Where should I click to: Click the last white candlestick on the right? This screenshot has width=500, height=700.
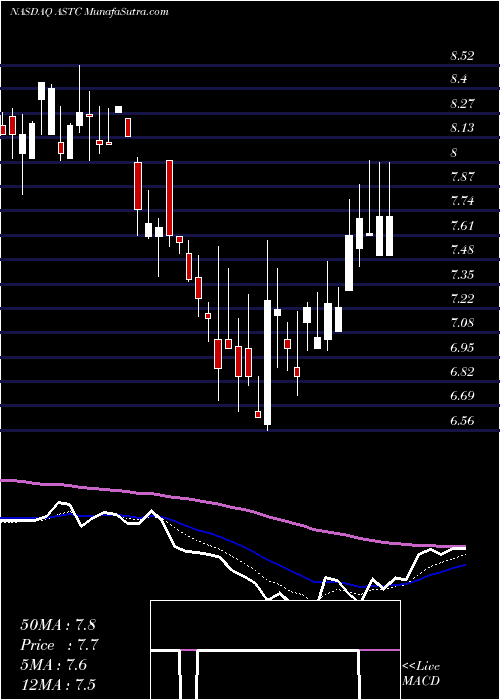coord(389,236)
